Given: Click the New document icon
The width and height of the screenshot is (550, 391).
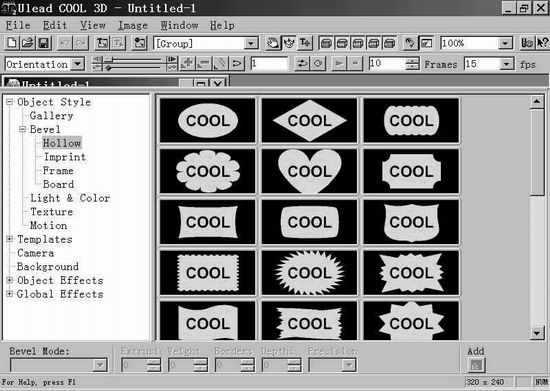Looking at the screenshot, I should point(12,43).
